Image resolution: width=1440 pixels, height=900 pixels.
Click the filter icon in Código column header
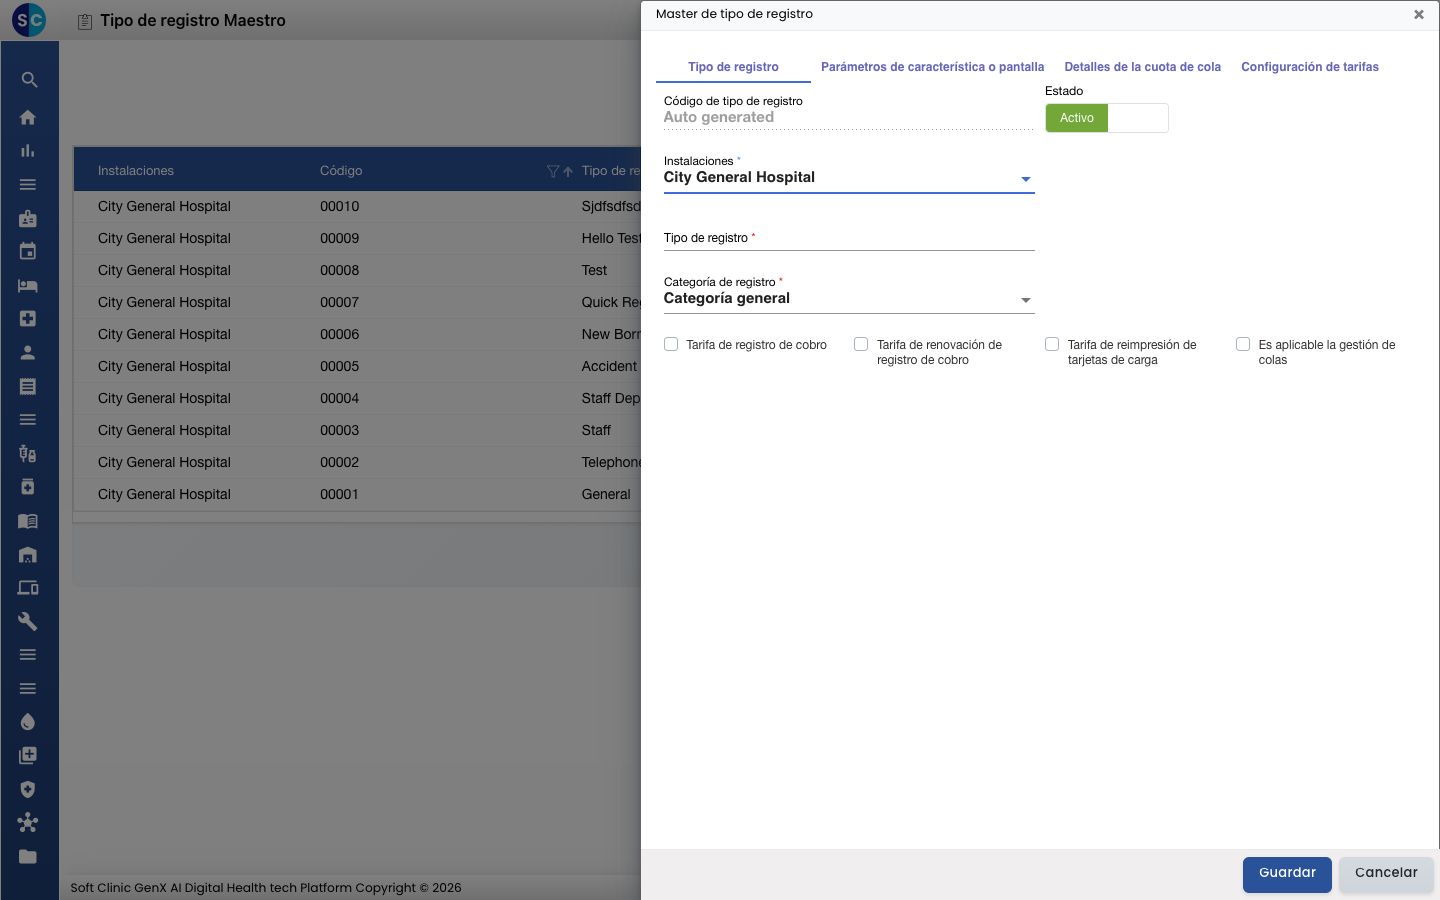(553, 171)
